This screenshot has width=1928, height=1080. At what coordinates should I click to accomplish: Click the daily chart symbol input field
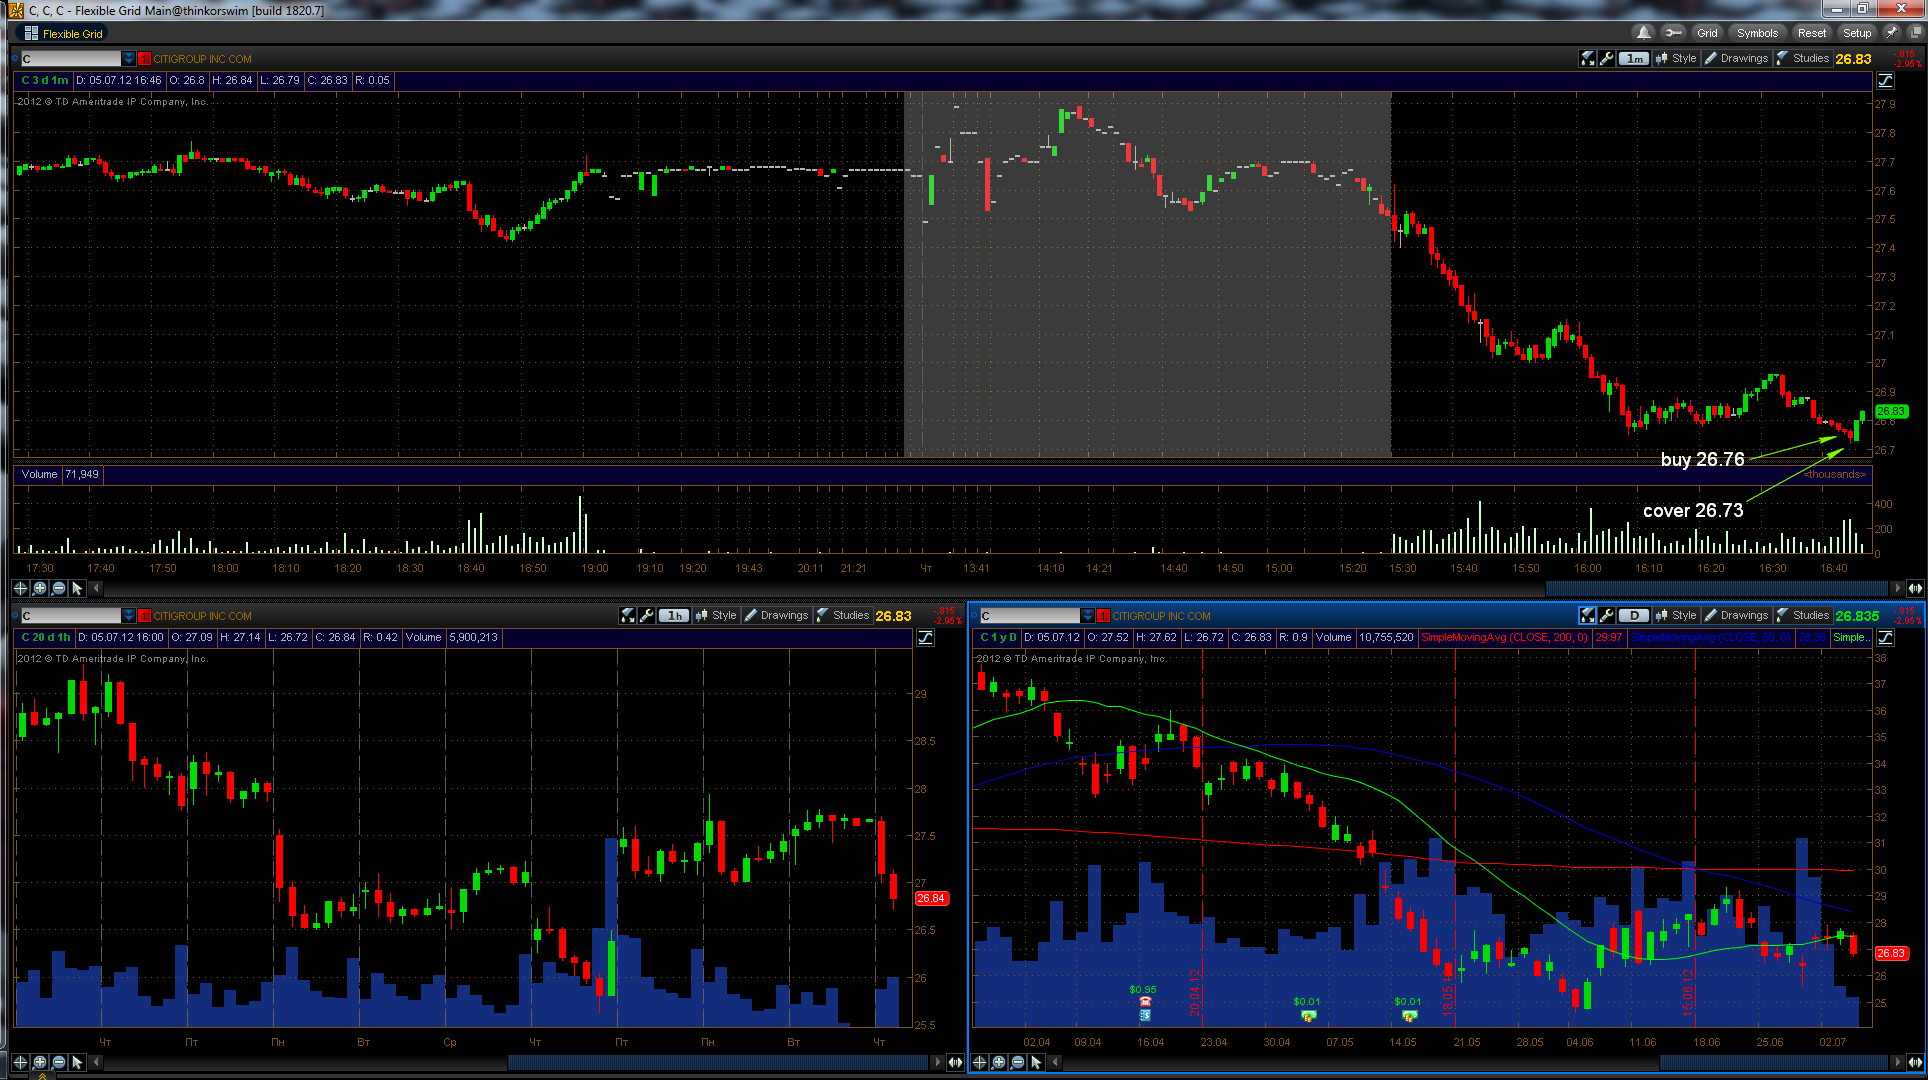[1030, 616]
